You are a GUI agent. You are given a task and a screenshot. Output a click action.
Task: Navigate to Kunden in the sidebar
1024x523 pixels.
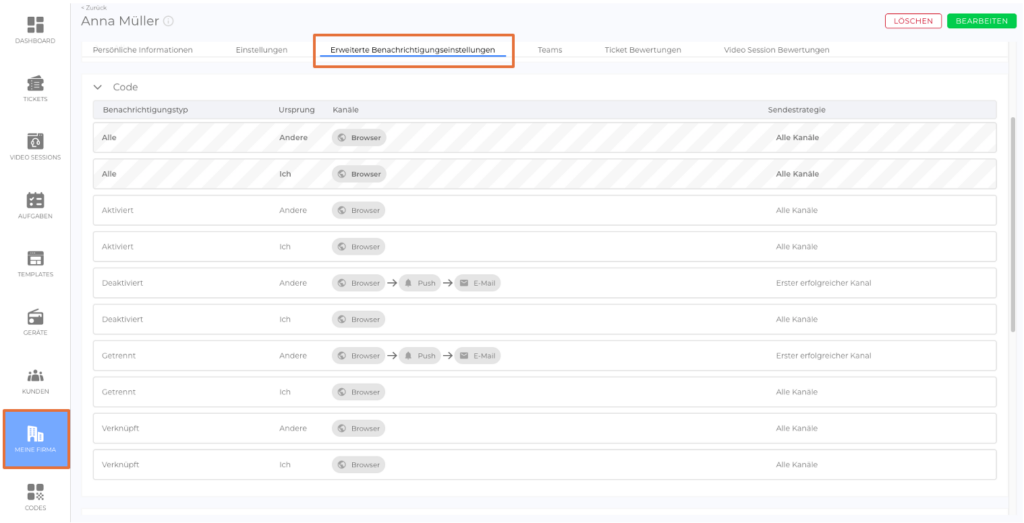[35, 376]
